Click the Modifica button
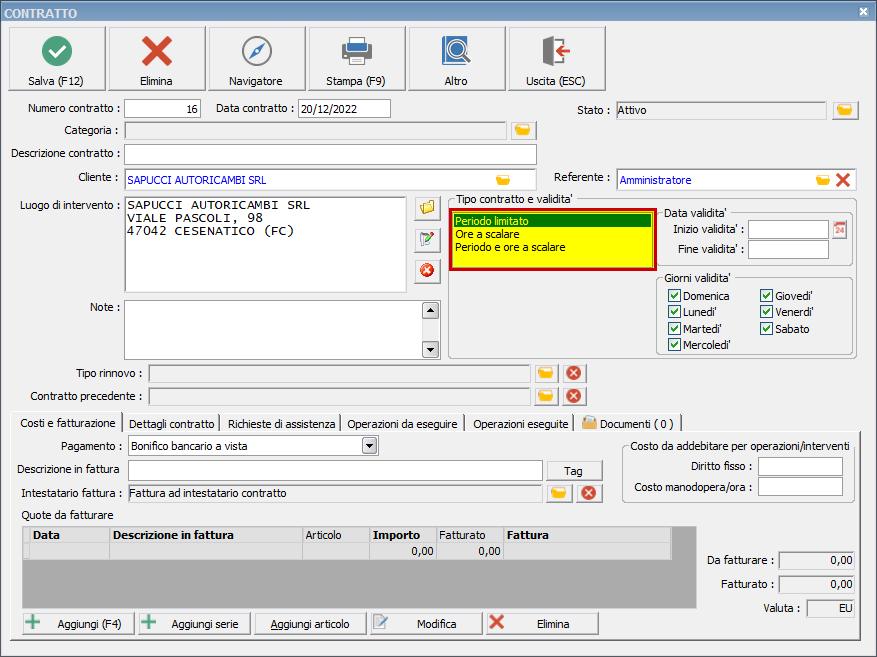This screenshot has width=877, height=657. point(426,624)
